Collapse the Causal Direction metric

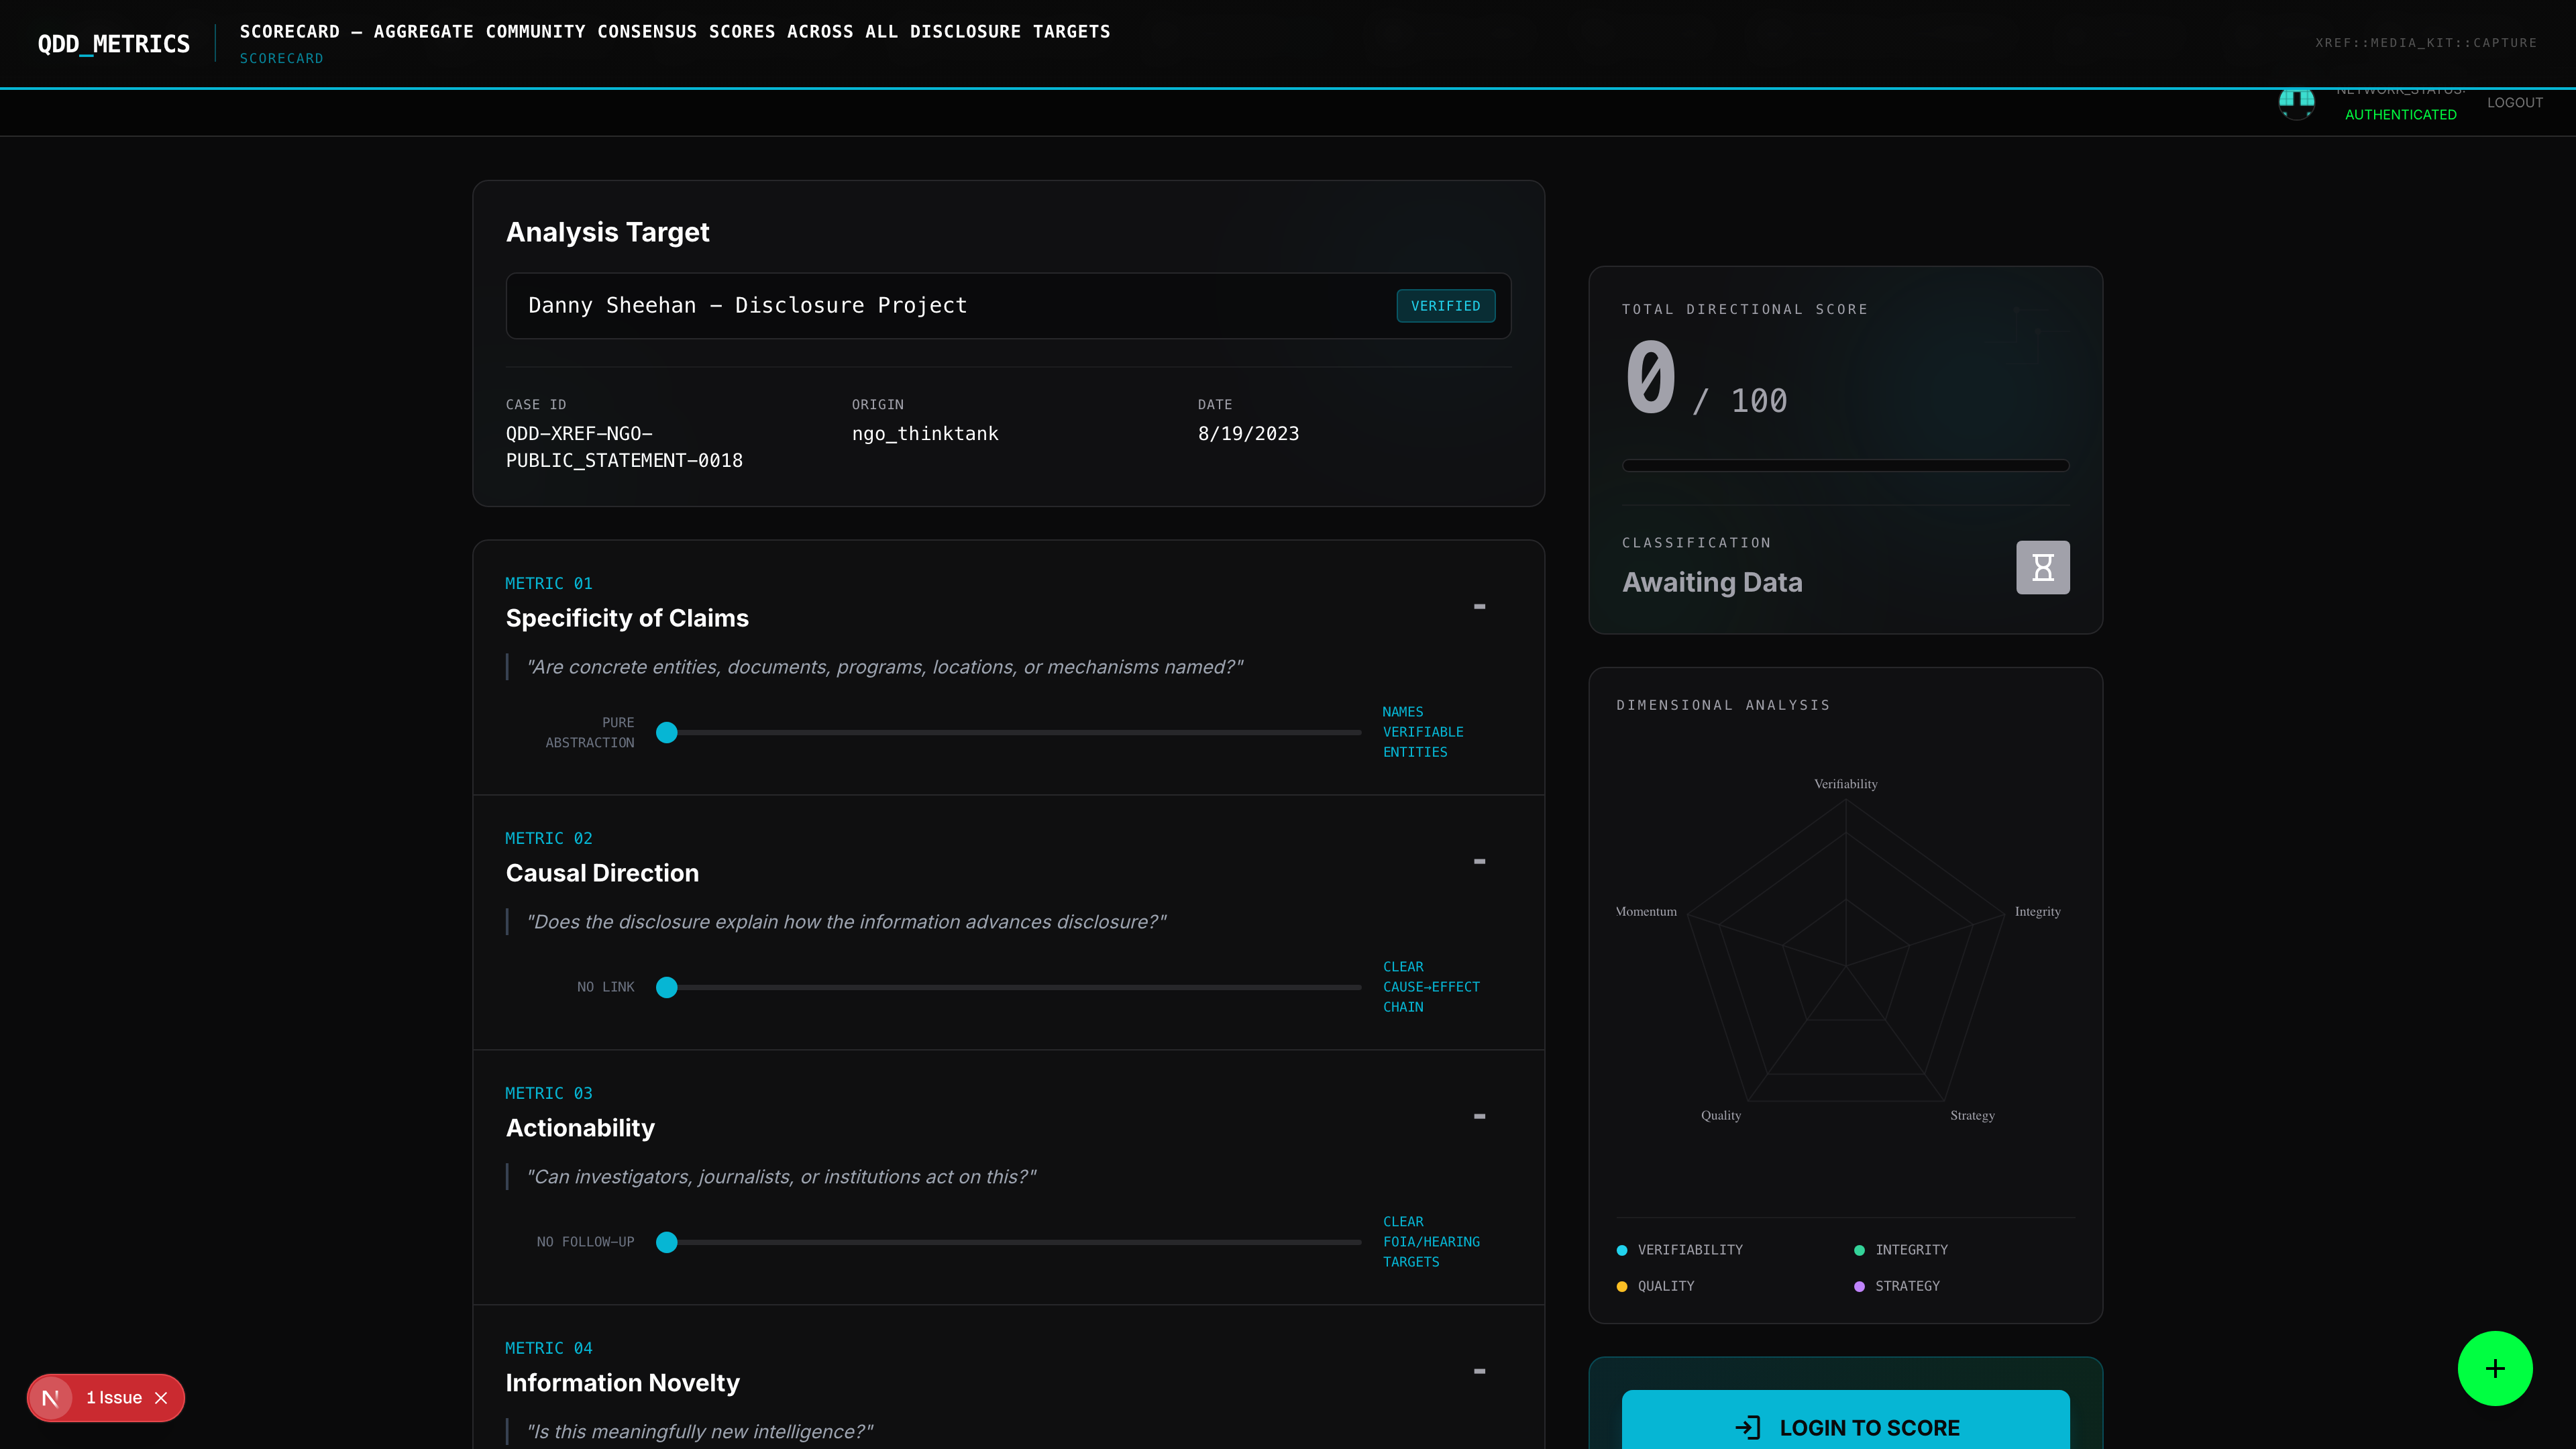pos(1479,861)
